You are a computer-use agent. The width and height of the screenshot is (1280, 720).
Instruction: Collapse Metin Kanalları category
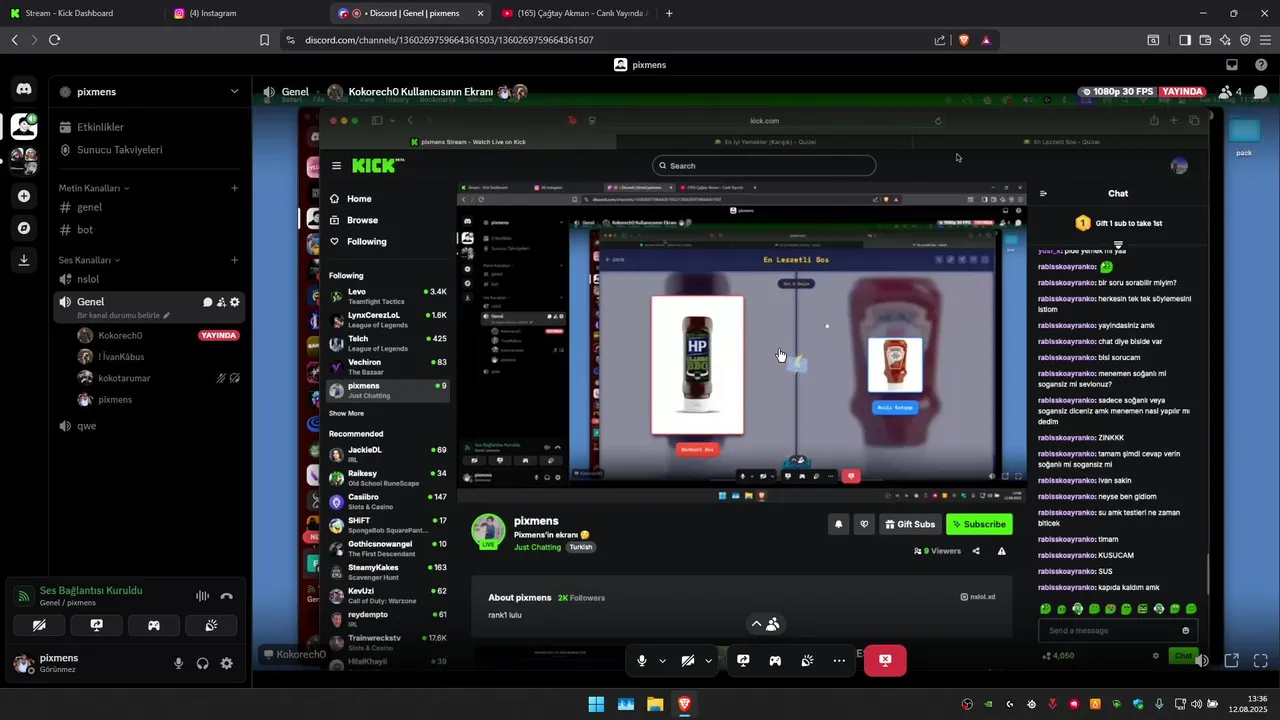(93, 188)
